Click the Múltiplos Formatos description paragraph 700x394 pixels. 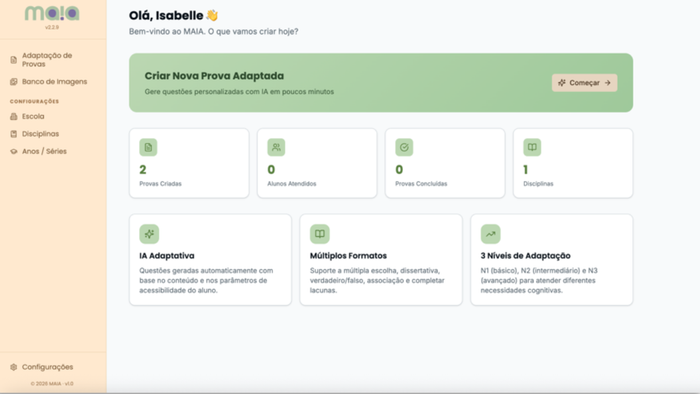click(x=377, y=281)
